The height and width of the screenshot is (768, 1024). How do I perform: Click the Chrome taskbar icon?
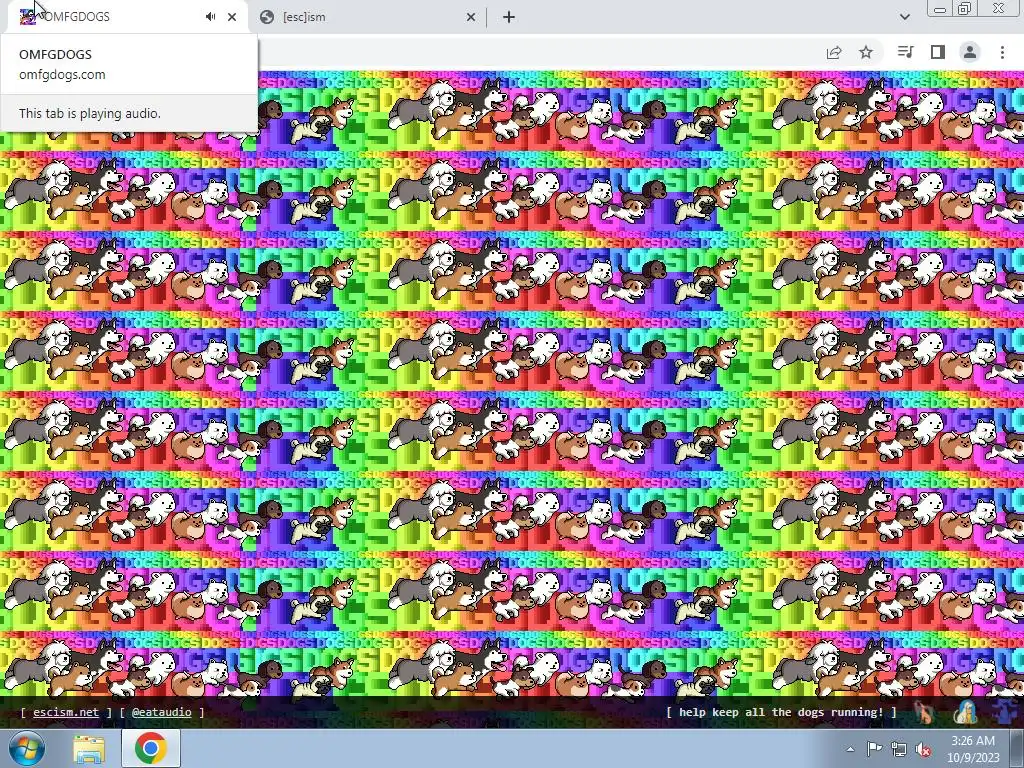150,748
